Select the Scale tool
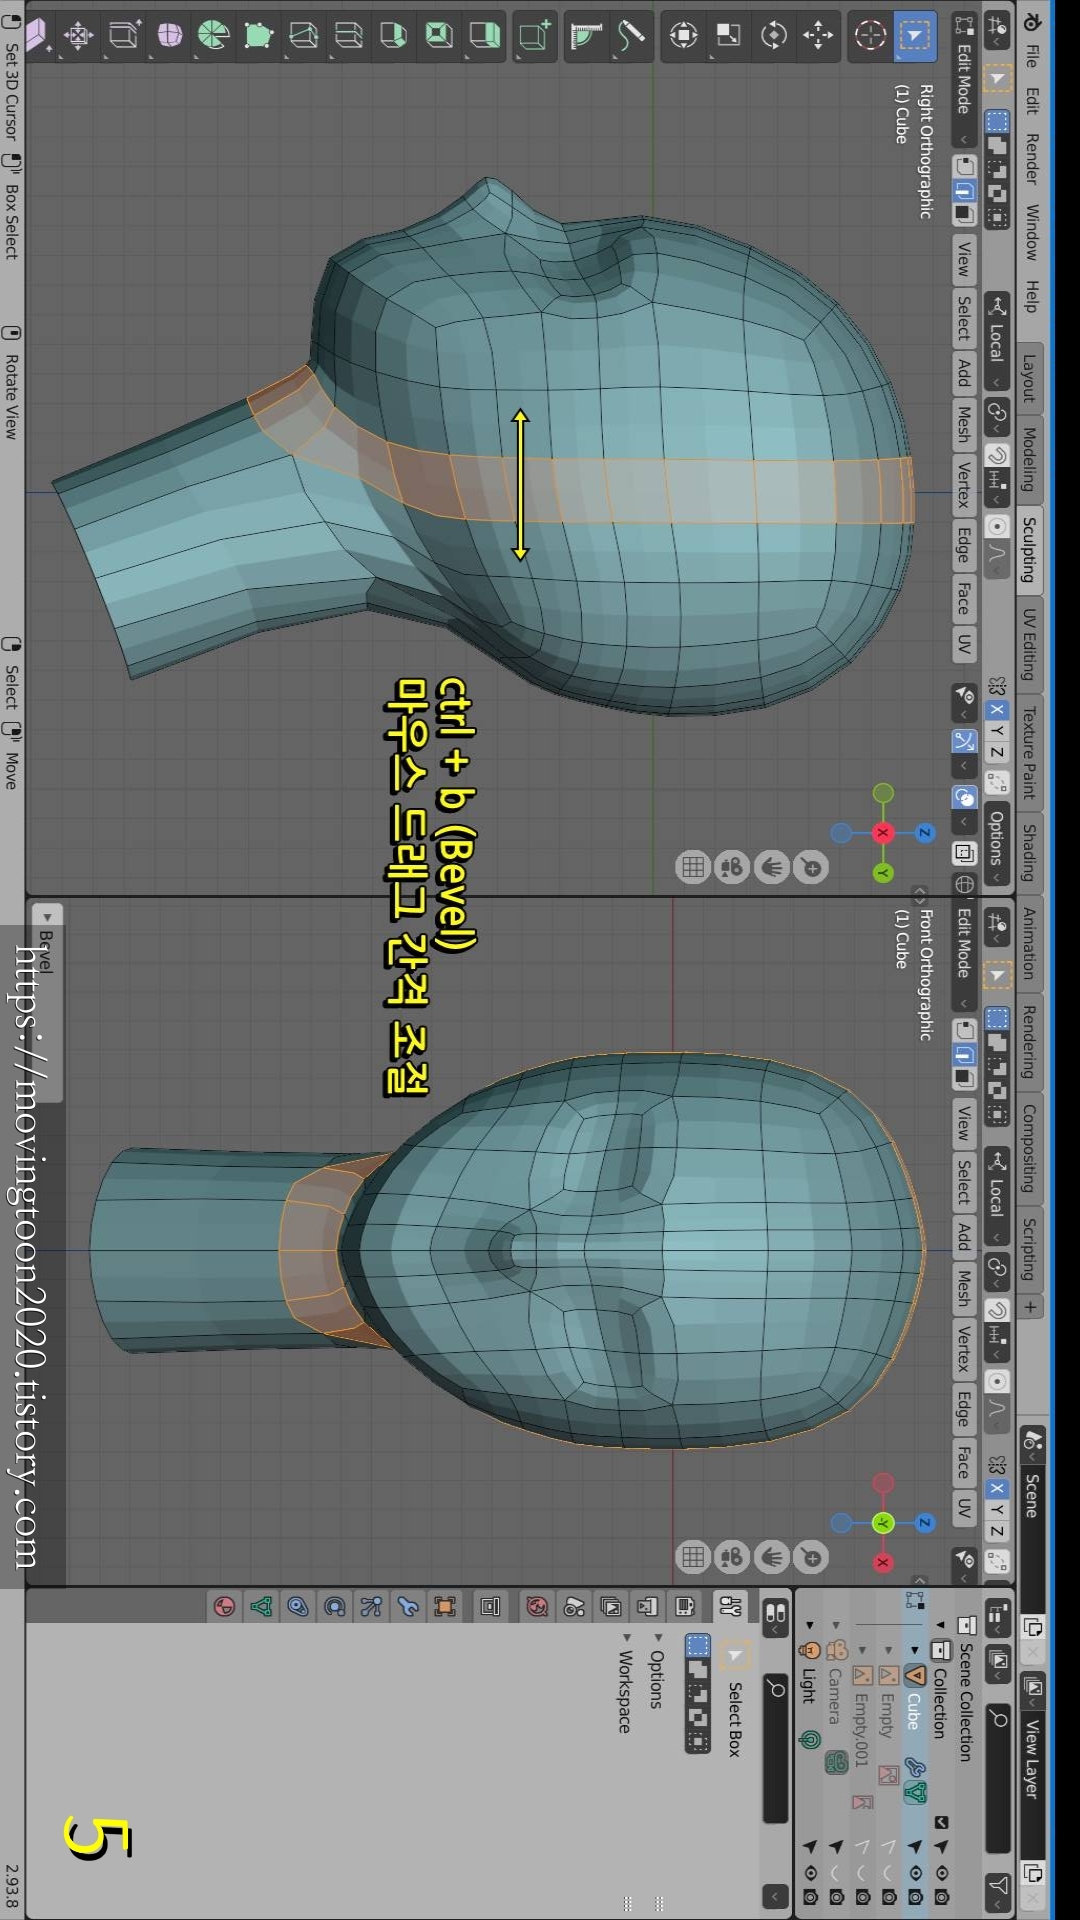1080x1920 pixels. pyautogui.click(x=729, y=36)
